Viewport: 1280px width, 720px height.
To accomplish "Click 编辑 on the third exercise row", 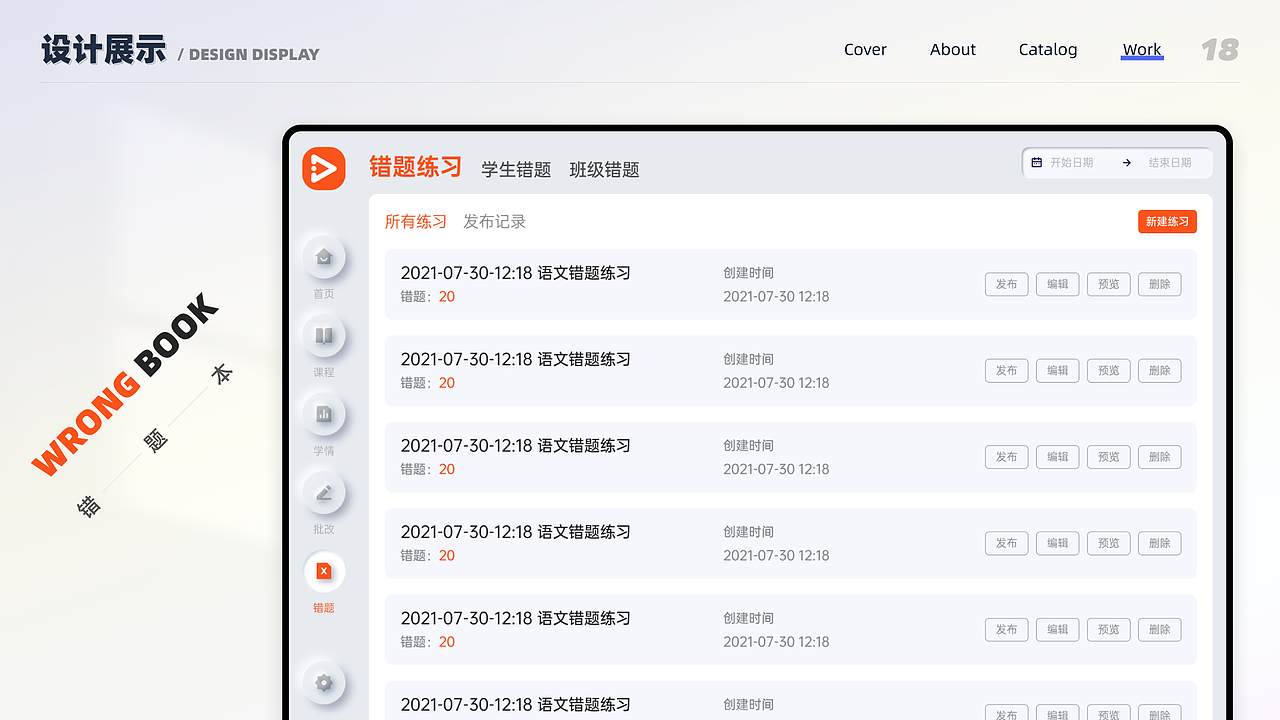I will [x=1058, y=457].
